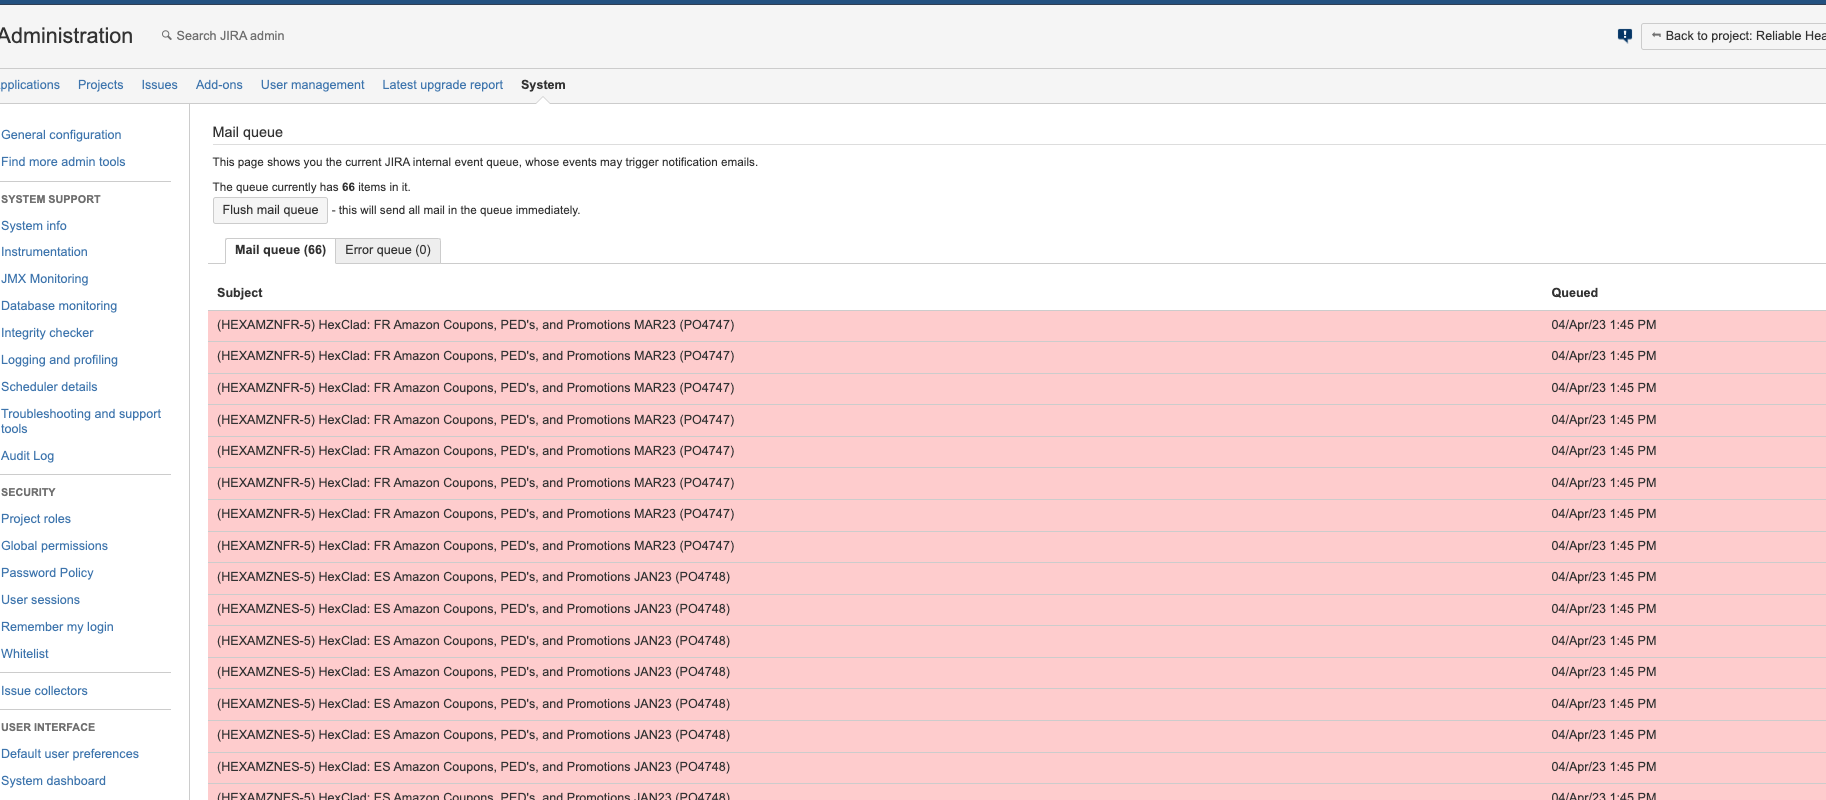Switch to Mail queue (66) tab
The height and width of the screenshot is (800, 1826).
(280, 250)
